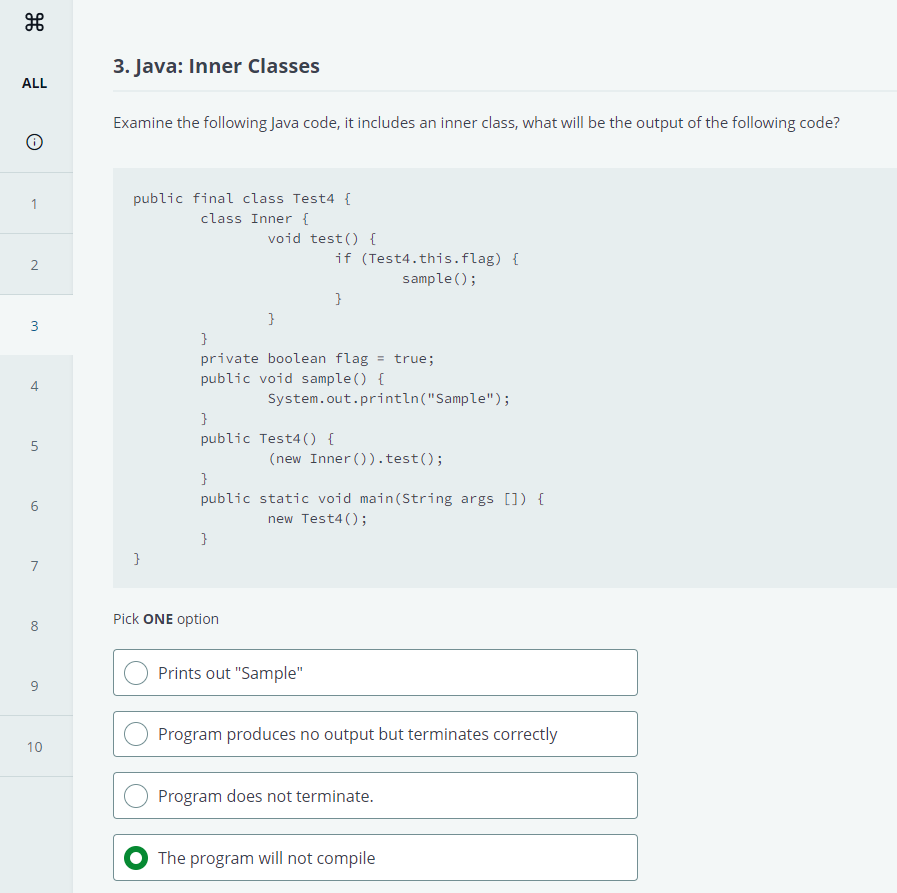Image resolution: width=897 pixels, height=893 pixels.
Task: Go to question 1 in sidebar
Action: click(x=35, y=204)
